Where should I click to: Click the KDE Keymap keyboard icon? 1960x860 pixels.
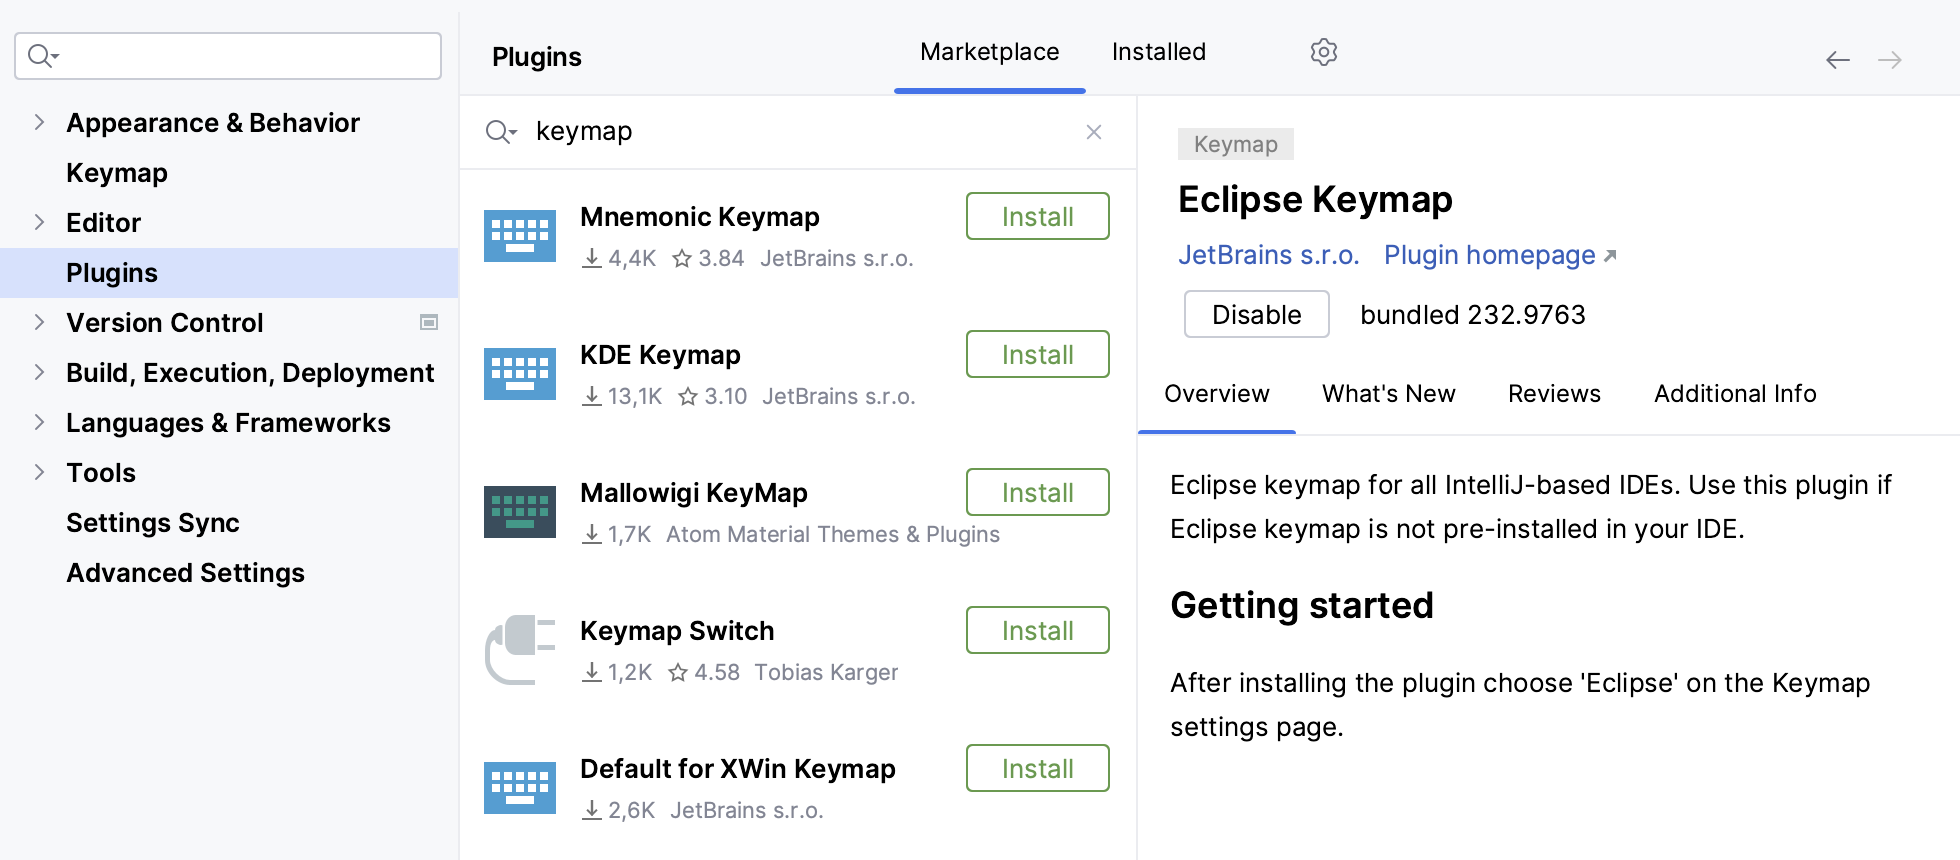click(x=520, y=374)
